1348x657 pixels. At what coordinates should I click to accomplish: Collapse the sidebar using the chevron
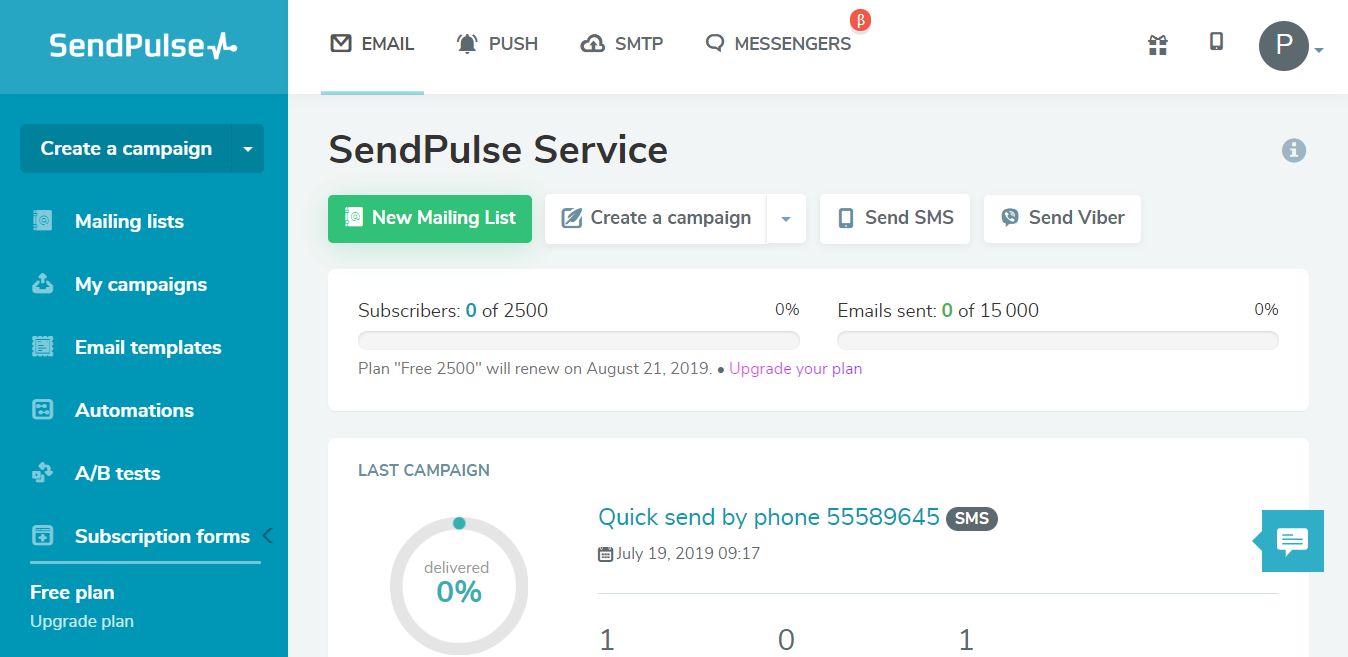pyautogui.click(x=267, y=536)
